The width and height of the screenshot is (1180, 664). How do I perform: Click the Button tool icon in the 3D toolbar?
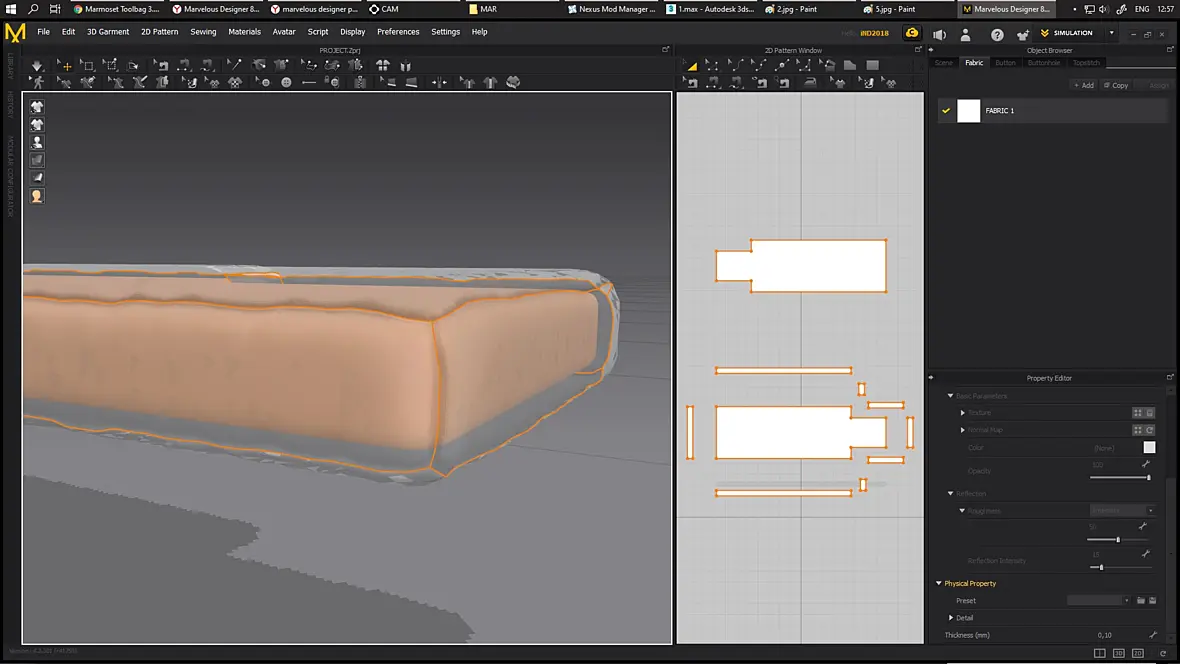pyautogui.click(x=286, y=83)
